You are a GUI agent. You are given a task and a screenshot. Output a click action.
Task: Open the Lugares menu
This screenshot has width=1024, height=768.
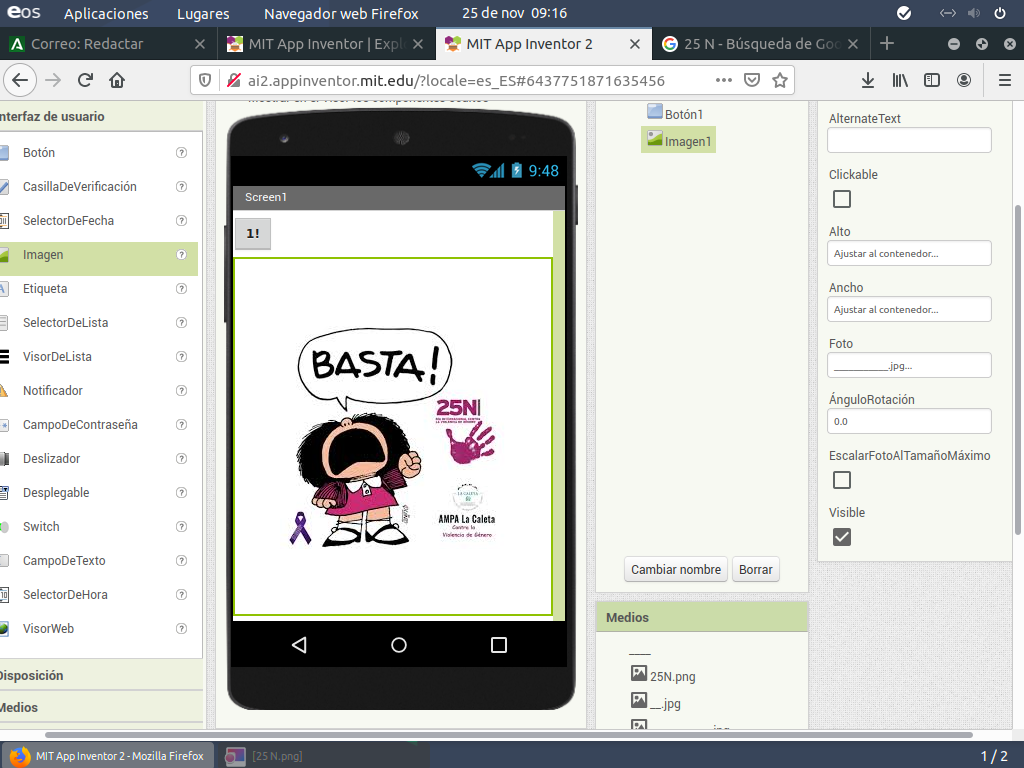203,14
